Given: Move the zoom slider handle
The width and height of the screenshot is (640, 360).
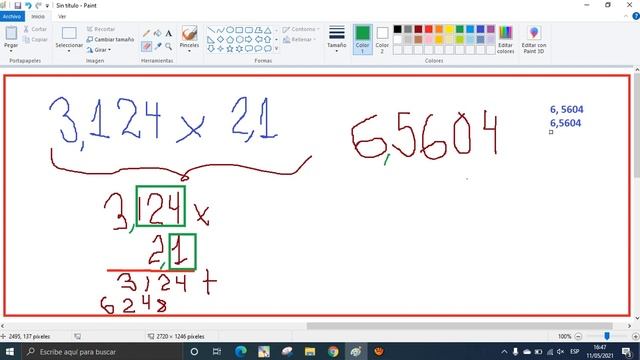Looking at the screenshot, I should (x=607, y=336).
